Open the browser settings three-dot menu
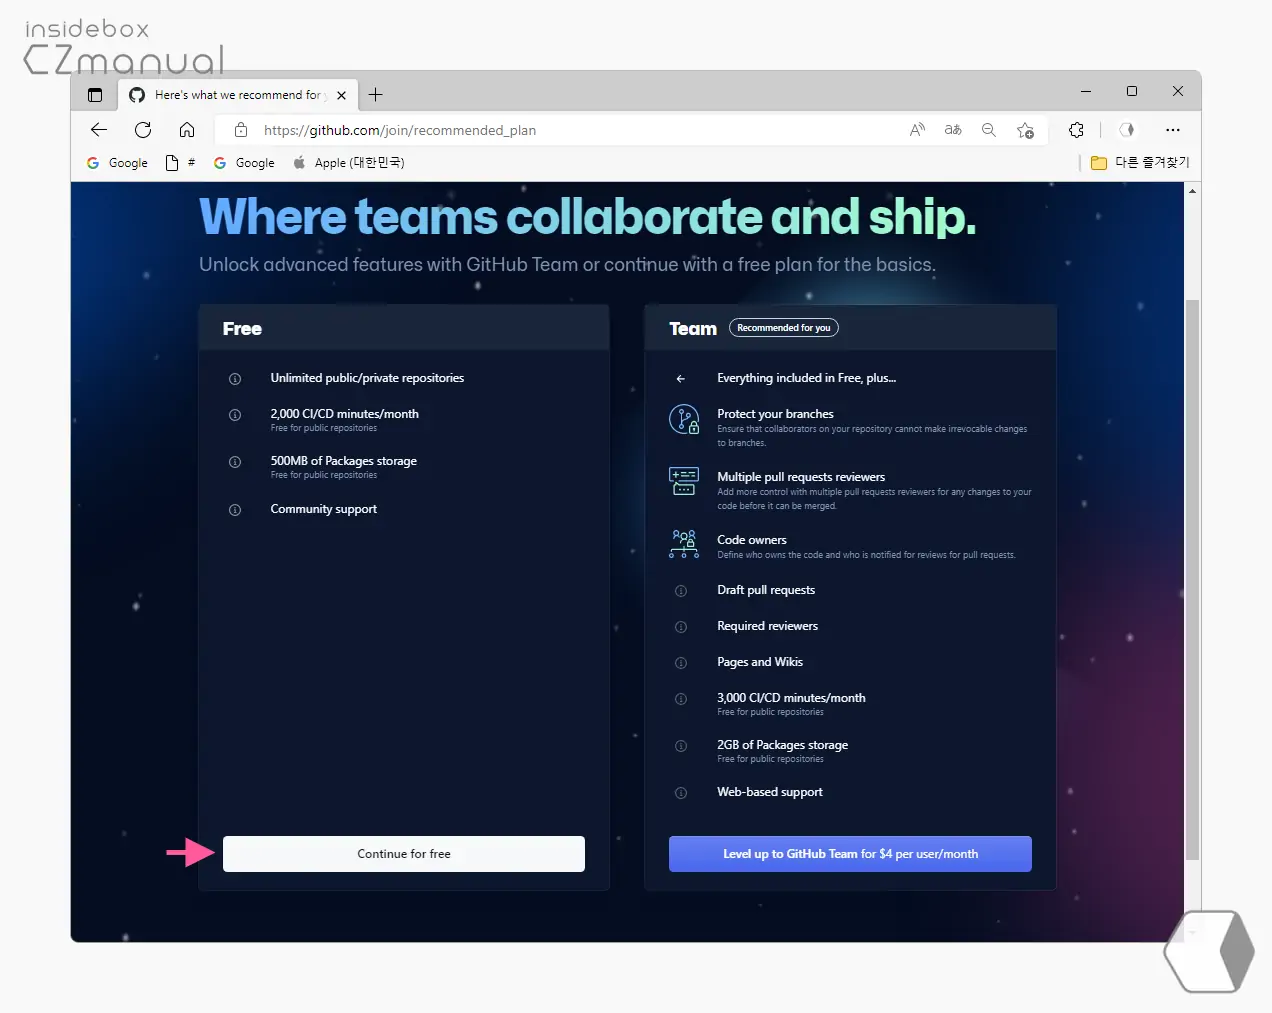Image resolution: width=1272 pixels, height=1013 pixels. click(1173, 130)
